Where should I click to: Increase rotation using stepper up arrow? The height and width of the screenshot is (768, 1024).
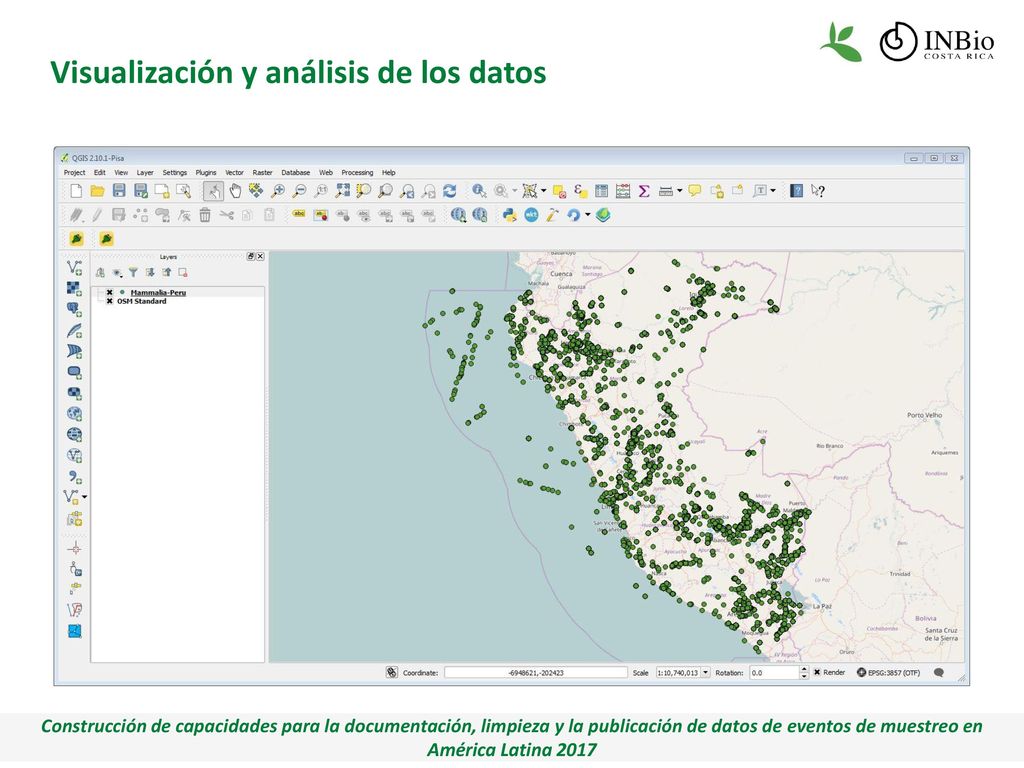point(804,669)
